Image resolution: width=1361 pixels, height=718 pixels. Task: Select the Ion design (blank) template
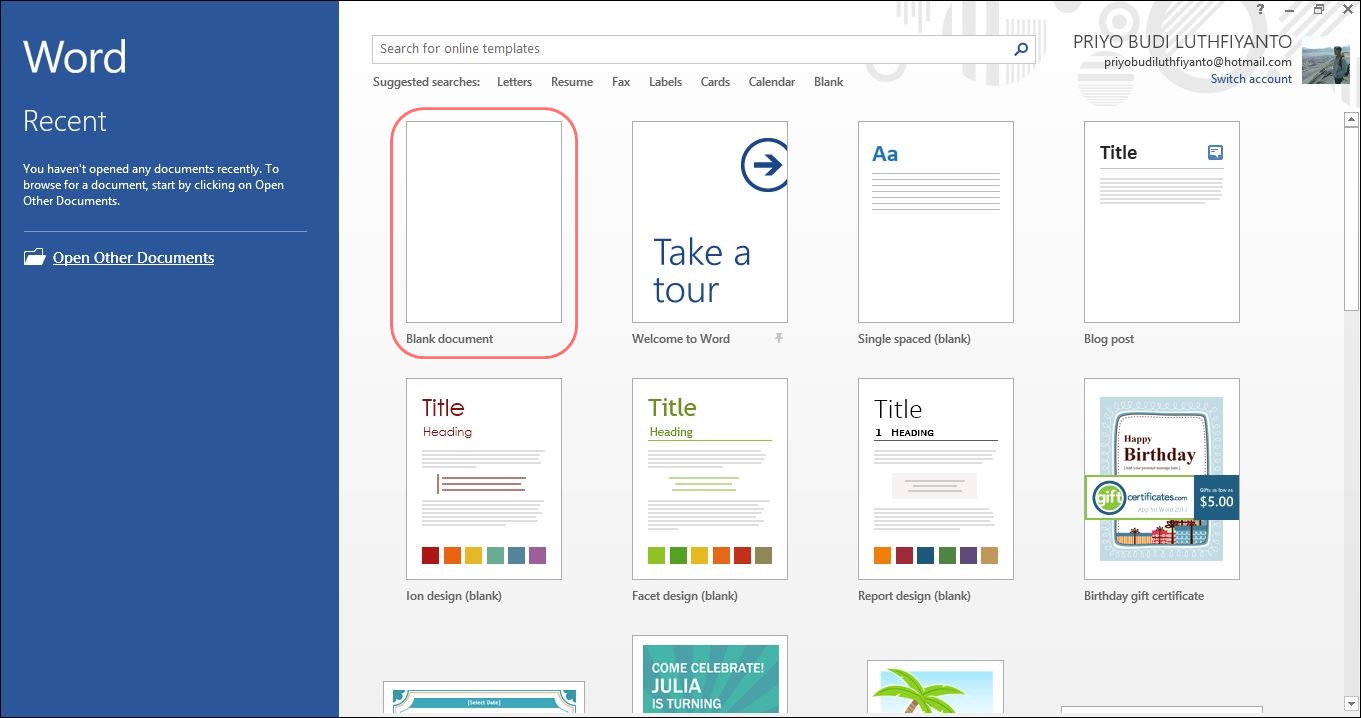click(x=484, y=479)
